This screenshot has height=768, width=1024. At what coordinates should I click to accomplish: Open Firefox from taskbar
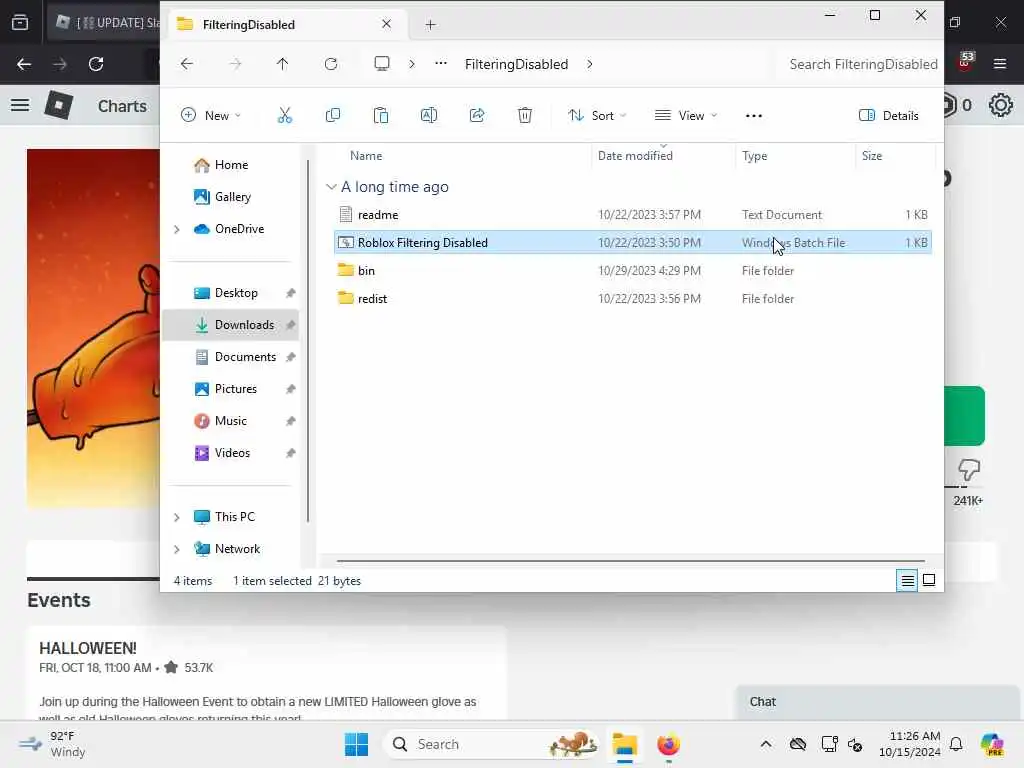pos(668,744)
